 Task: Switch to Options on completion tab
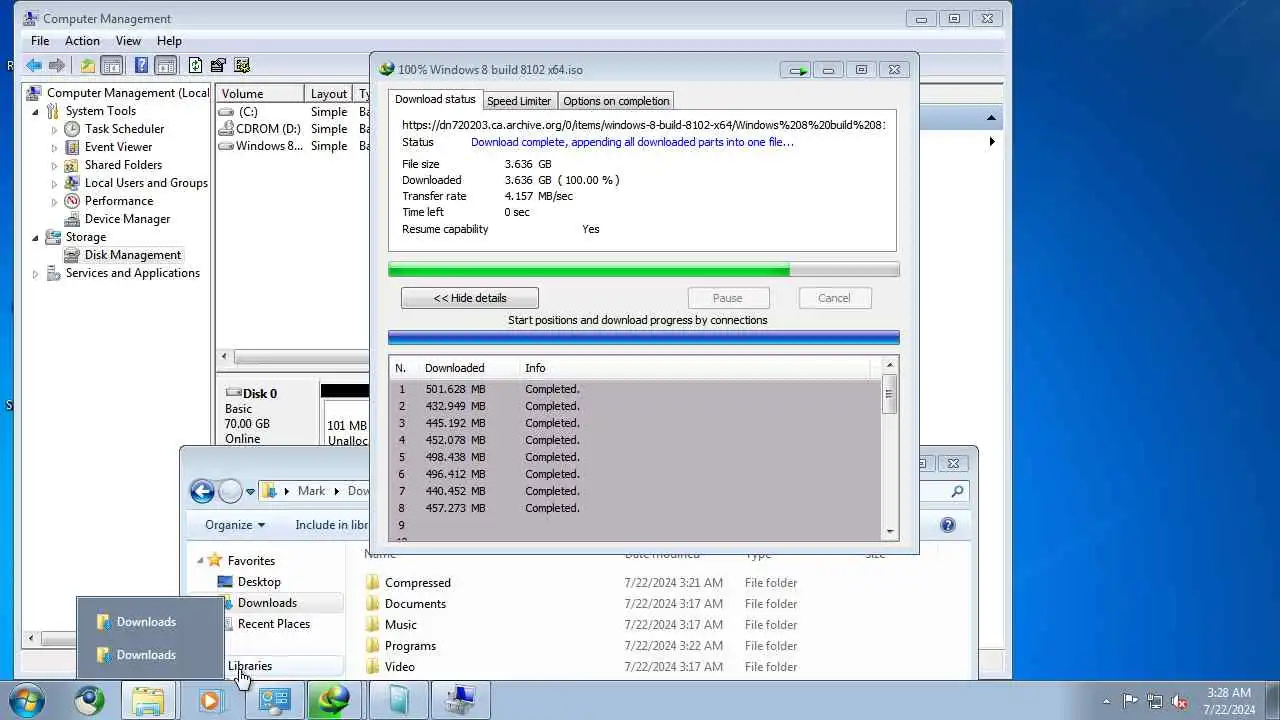pos(616,101)
